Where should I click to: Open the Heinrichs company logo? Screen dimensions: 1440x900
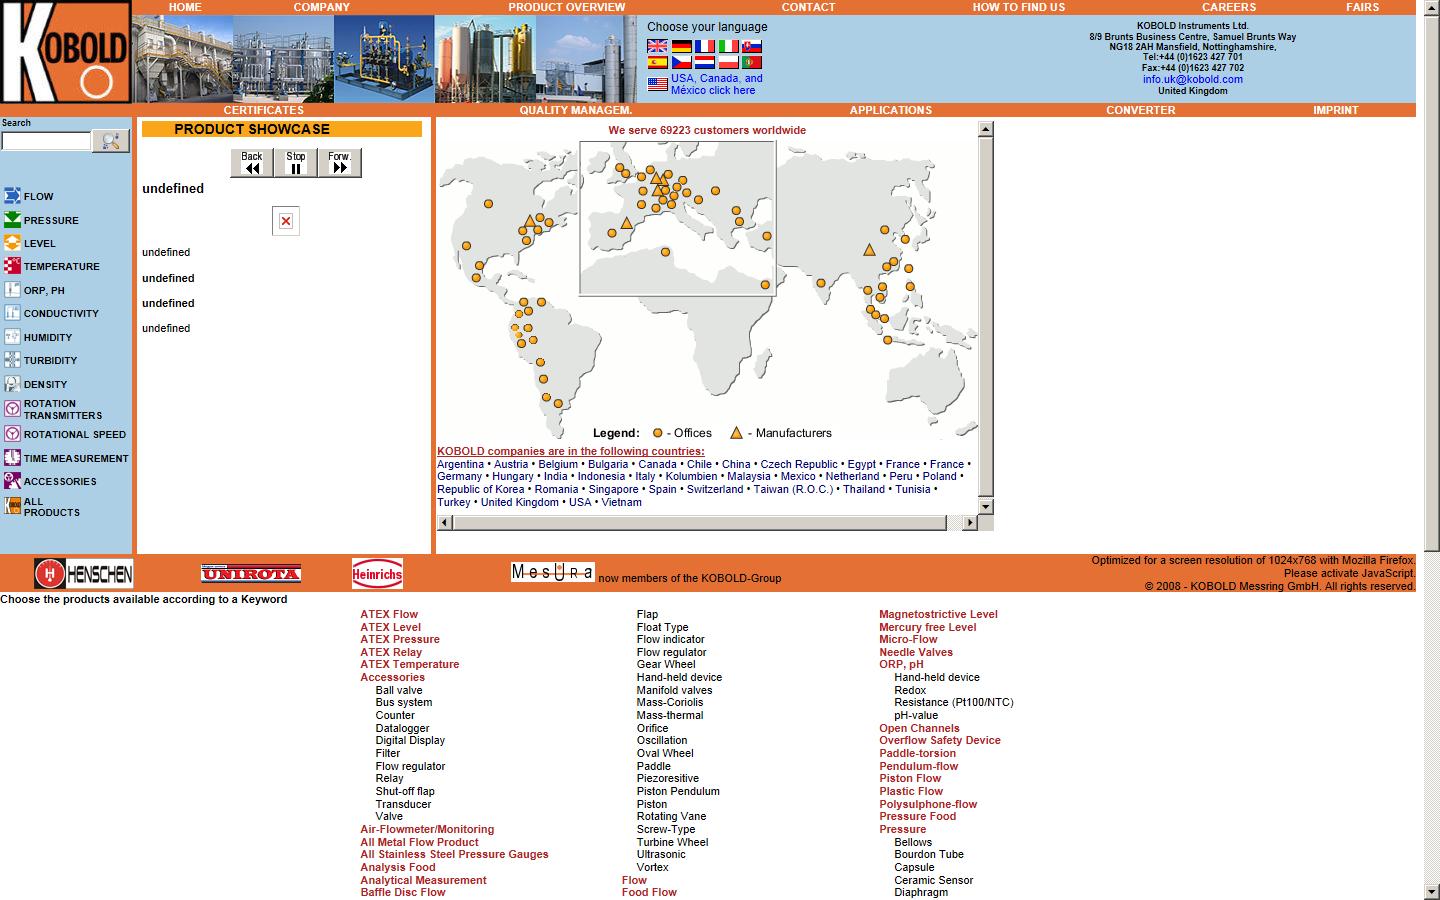377,573
